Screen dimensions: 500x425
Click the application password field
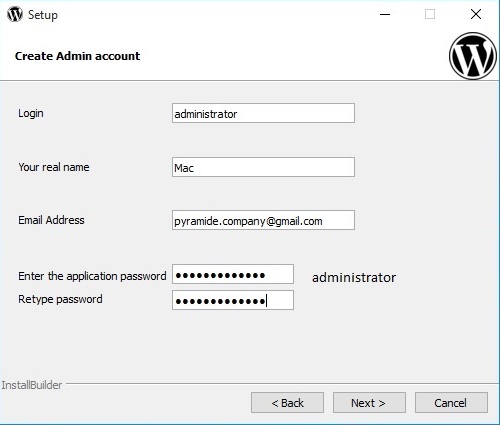coord(233,274)
